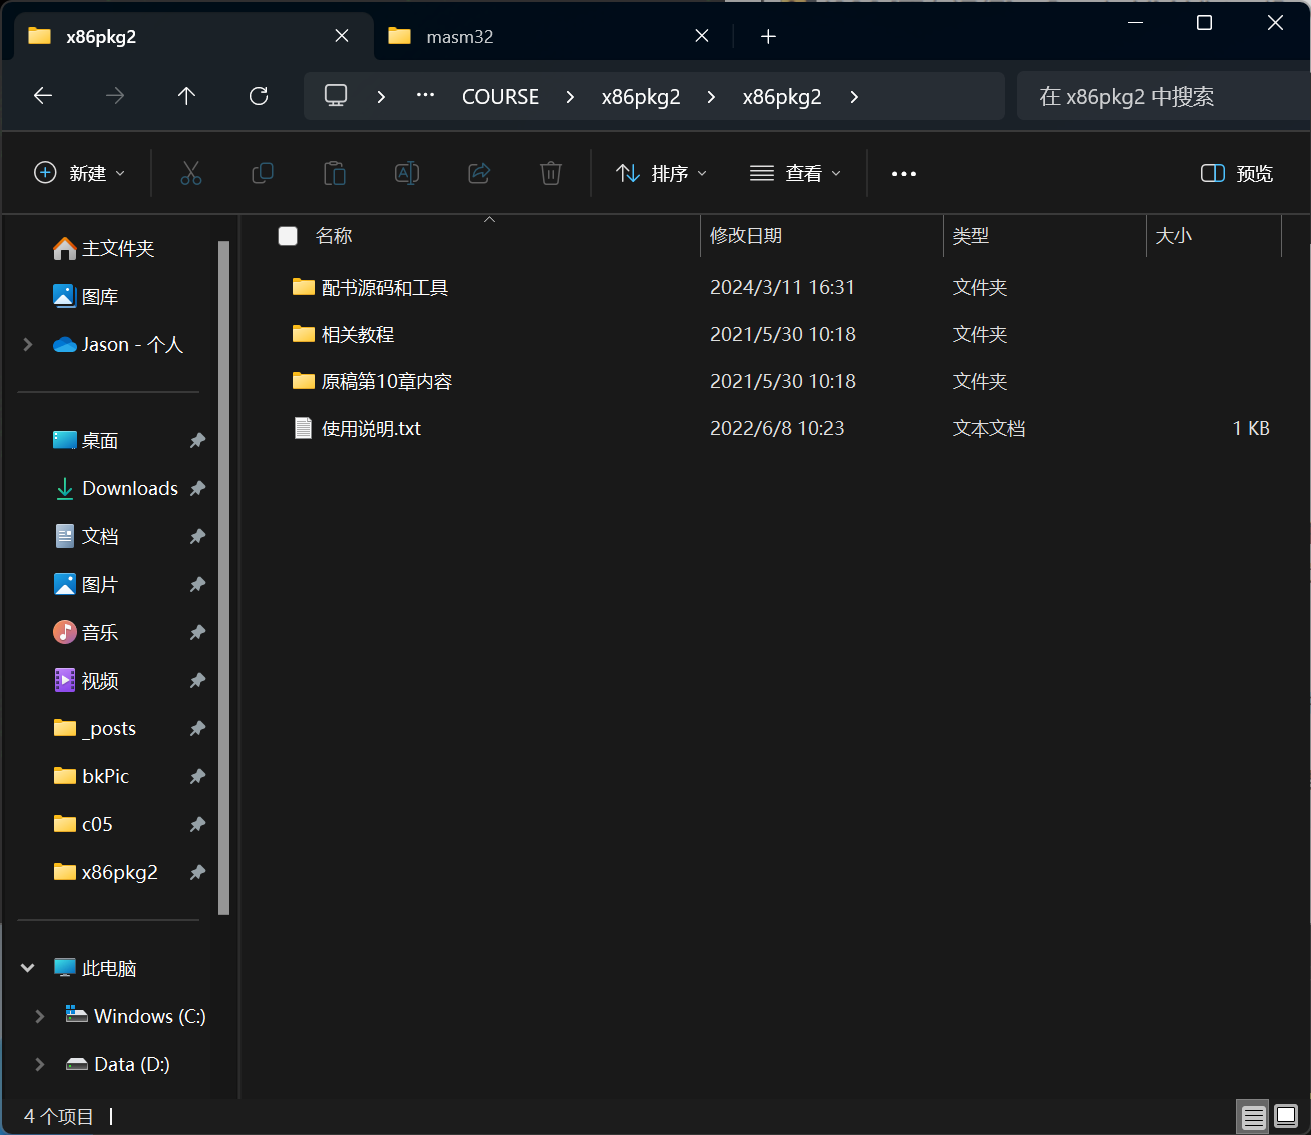This screenshot has height=1135, width=1311.
Task: Click the search x86pkg2 field
Action: [x=1163, y=96]
